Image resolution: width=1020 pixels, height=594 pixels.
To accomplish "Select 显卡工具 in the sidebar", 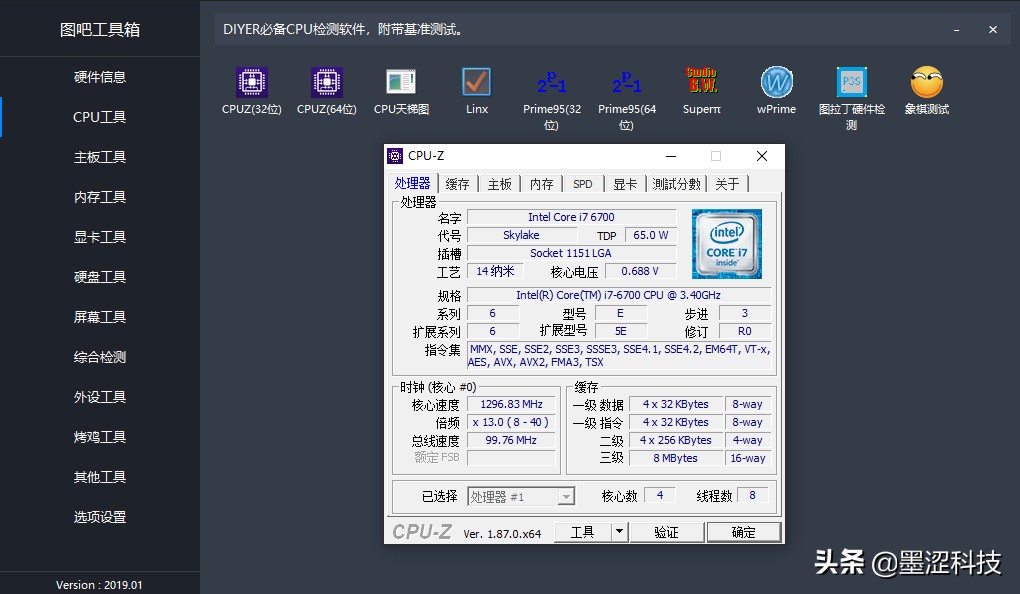I will [x=98, y=237].
